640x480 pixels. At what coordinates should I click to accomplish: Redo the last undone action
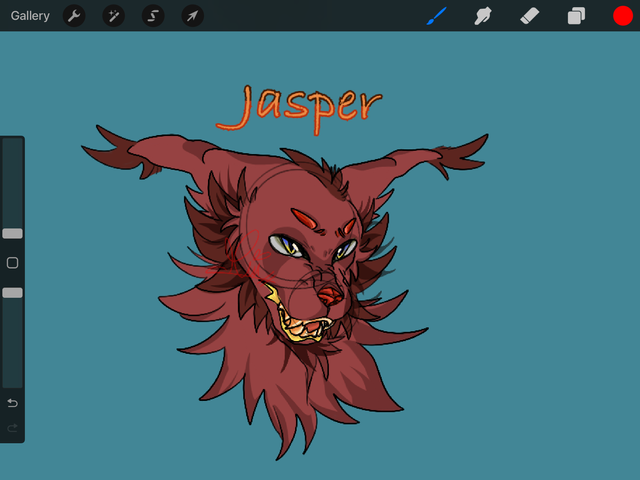(13, 428)
